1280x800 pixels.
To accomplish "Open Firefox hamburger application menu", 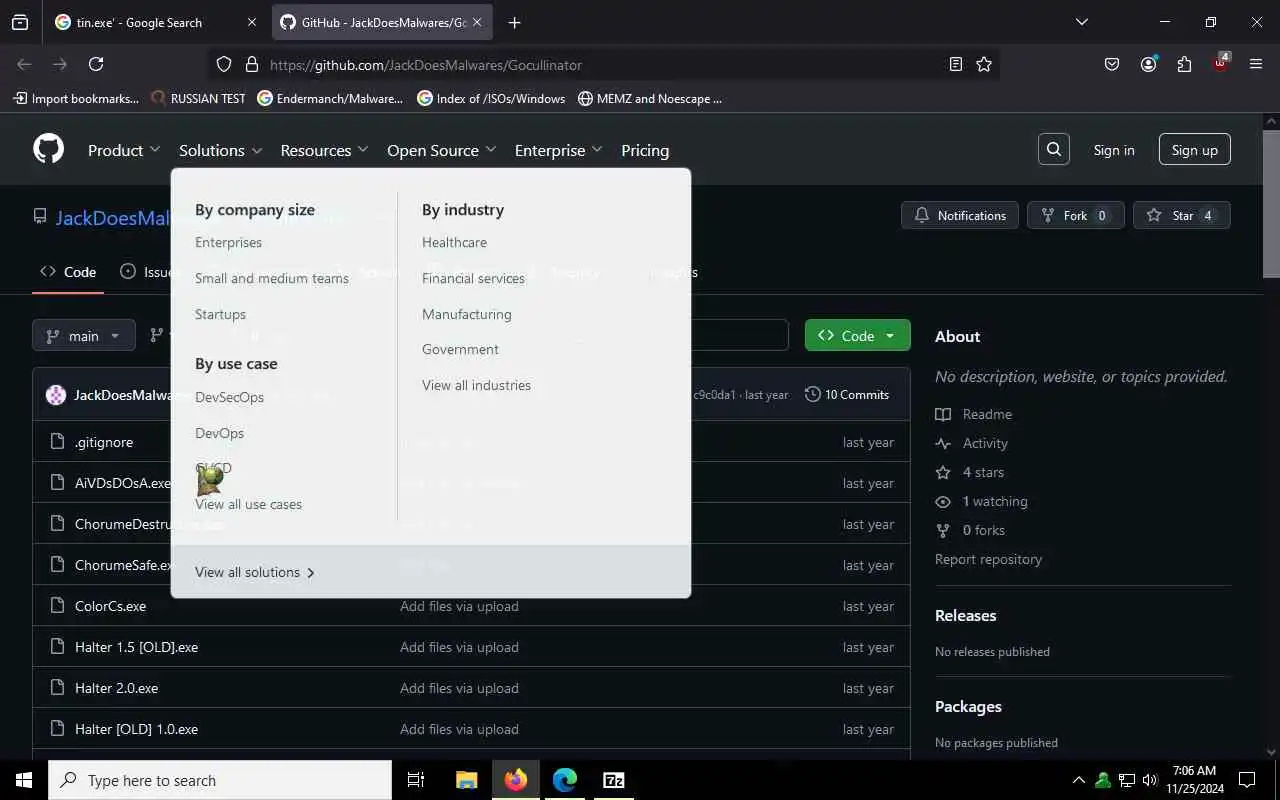I will (1256, 64).
